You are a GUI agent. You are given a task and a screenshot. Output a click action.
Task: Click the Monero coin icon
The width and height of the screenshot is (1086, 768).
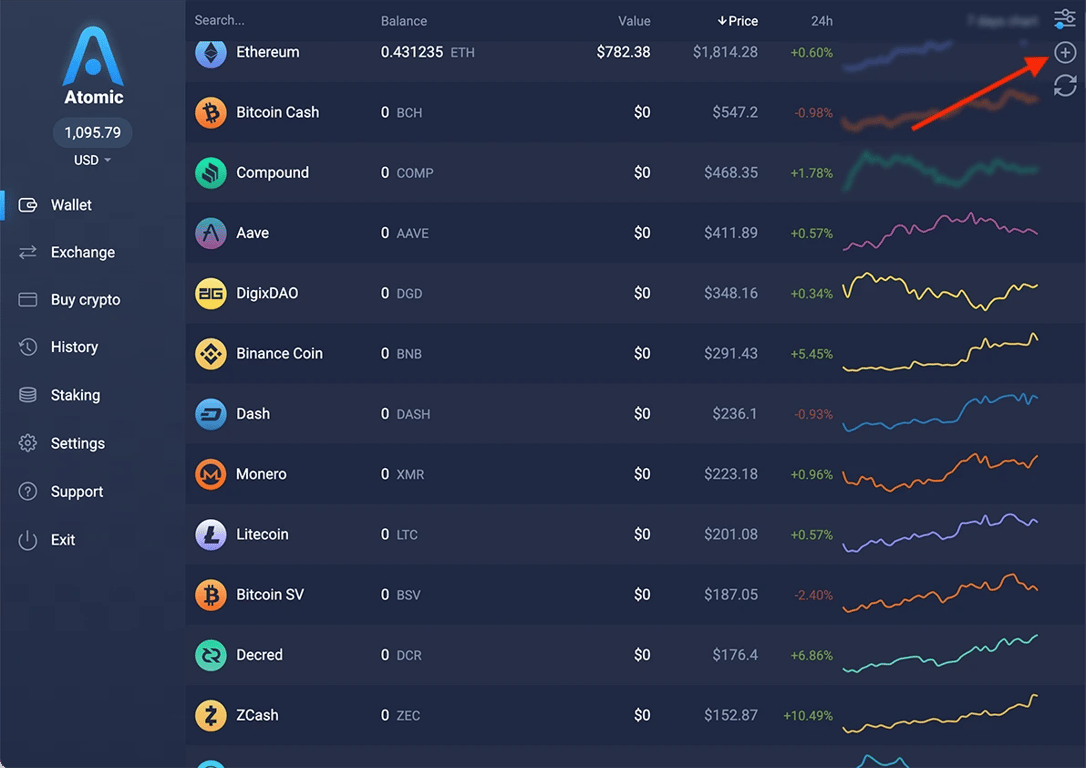pos(211,474)
